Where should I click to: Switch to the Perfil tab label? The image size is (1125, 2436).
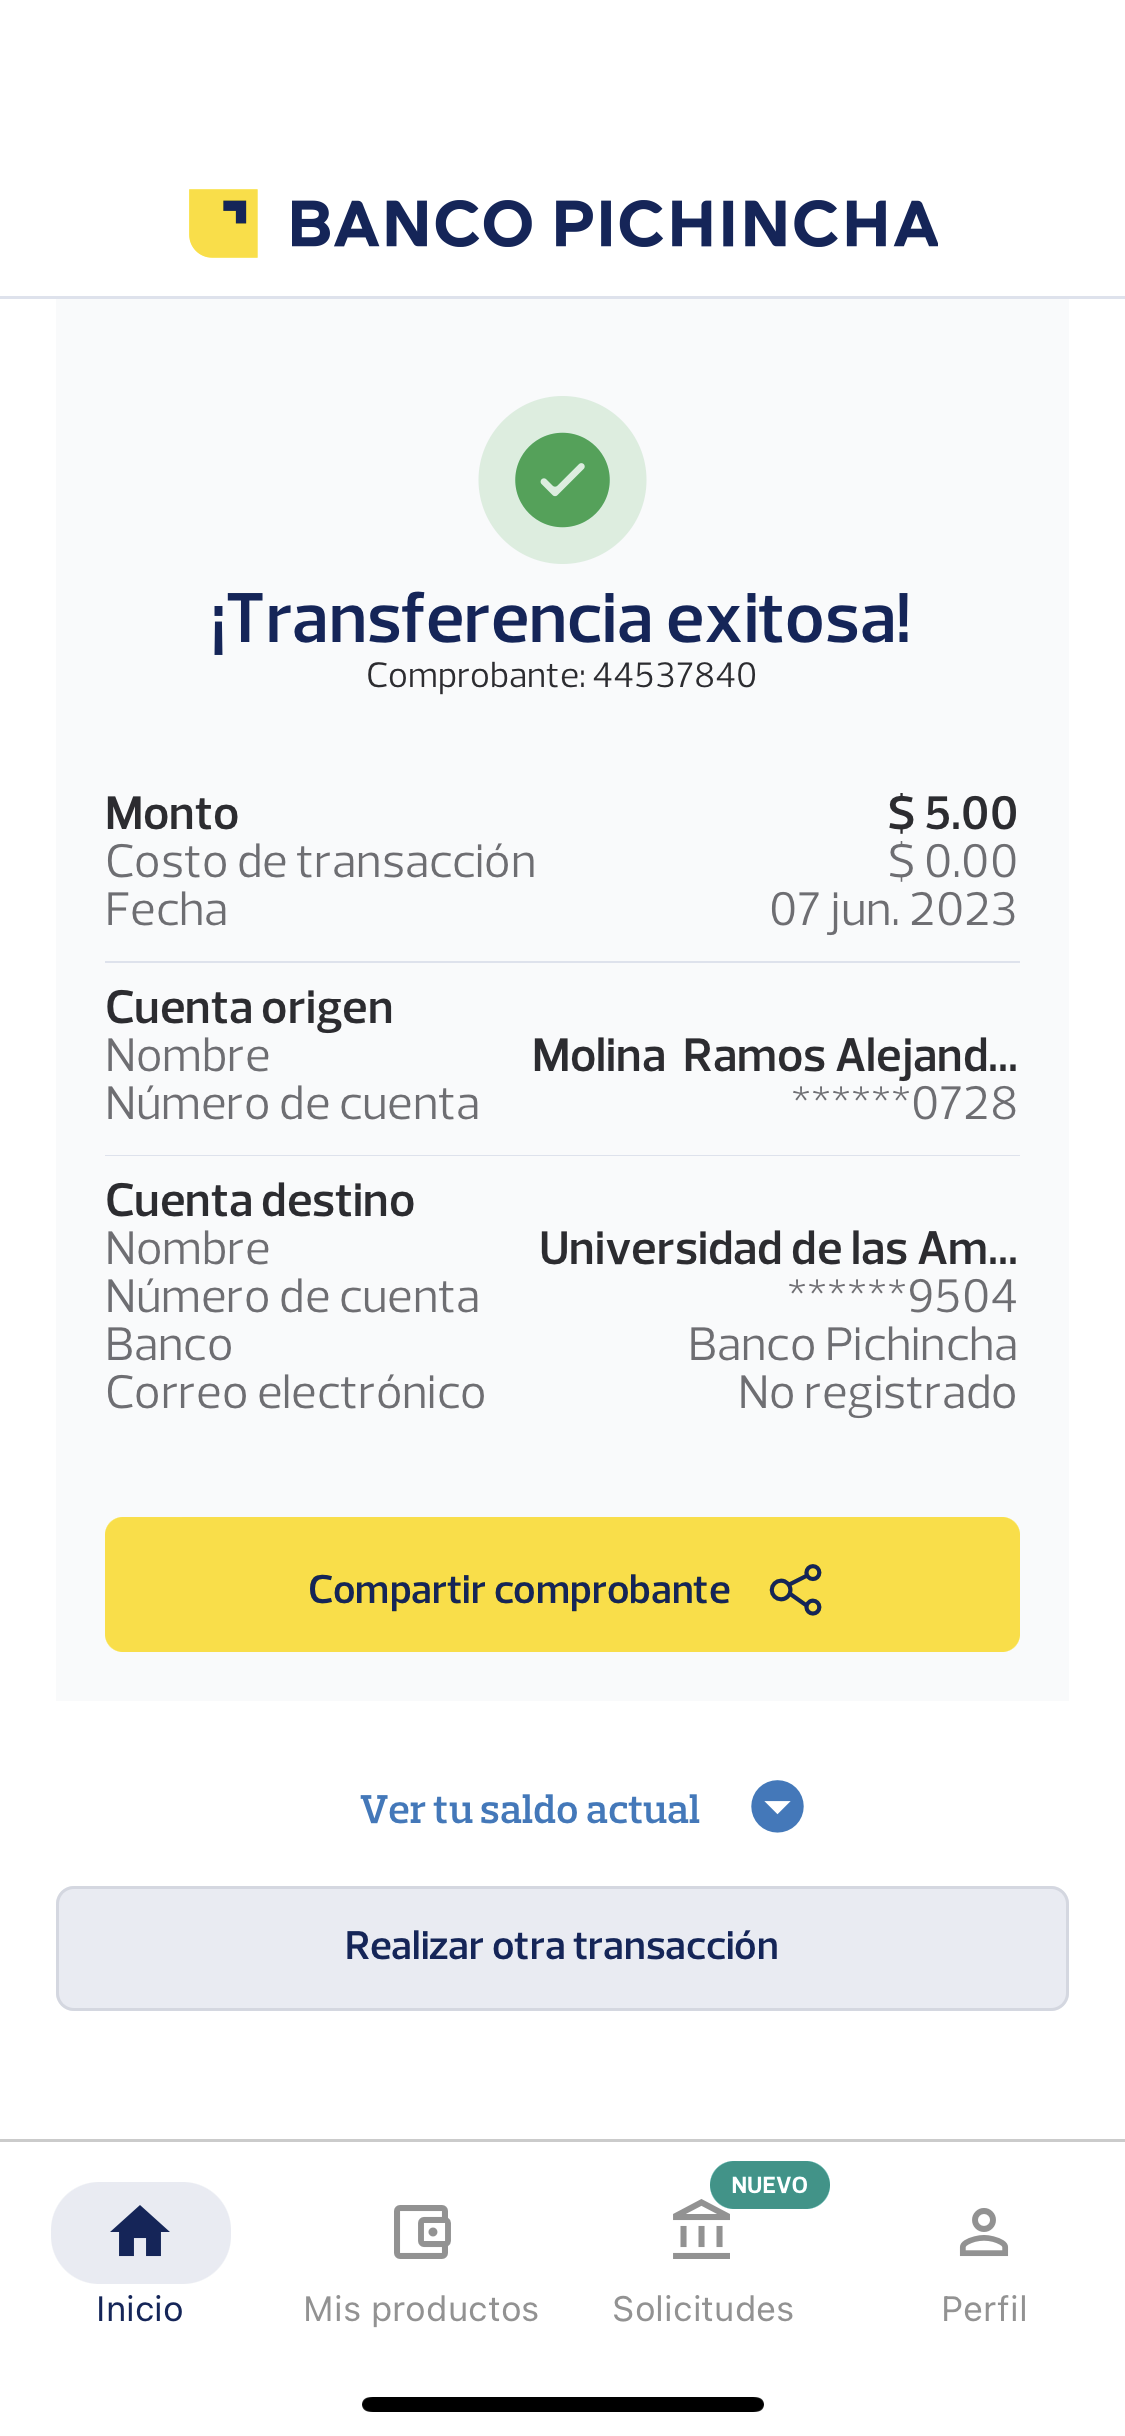coord(984,2309)
